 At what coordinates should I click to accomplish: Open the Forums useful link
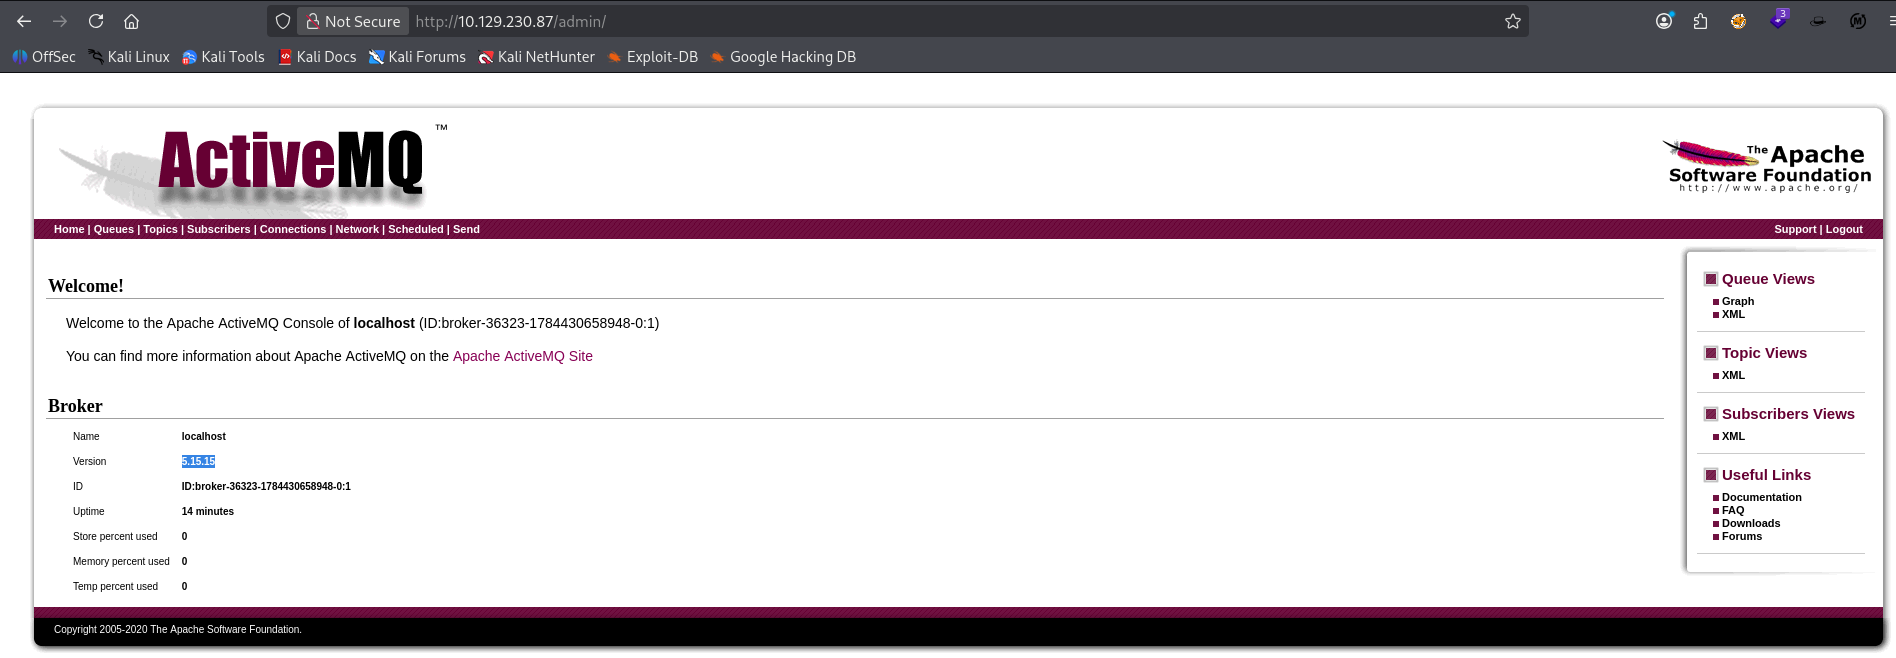pyautogui.click(x=1742, y=536)
